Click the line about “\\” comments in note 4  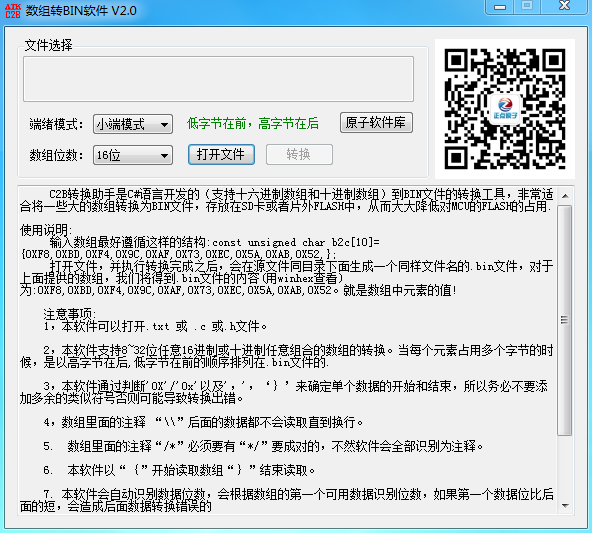tap(203, 422)
